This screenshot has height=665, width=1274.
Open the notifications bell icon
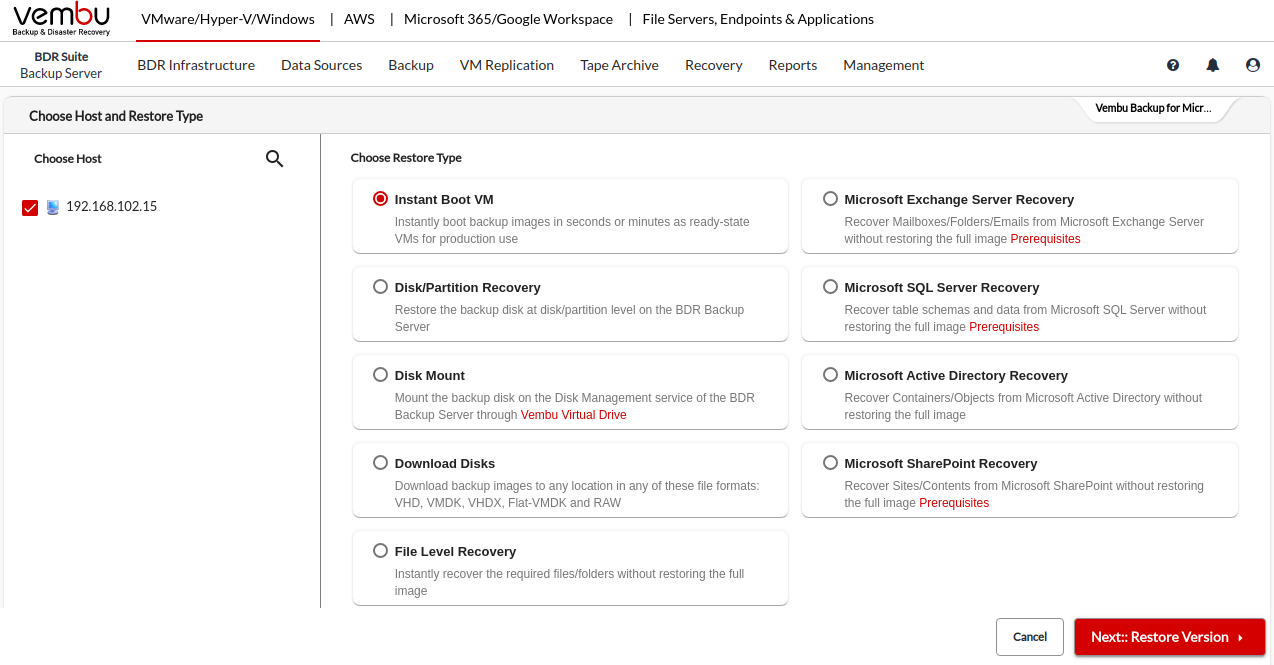[x=1213, y=65]
